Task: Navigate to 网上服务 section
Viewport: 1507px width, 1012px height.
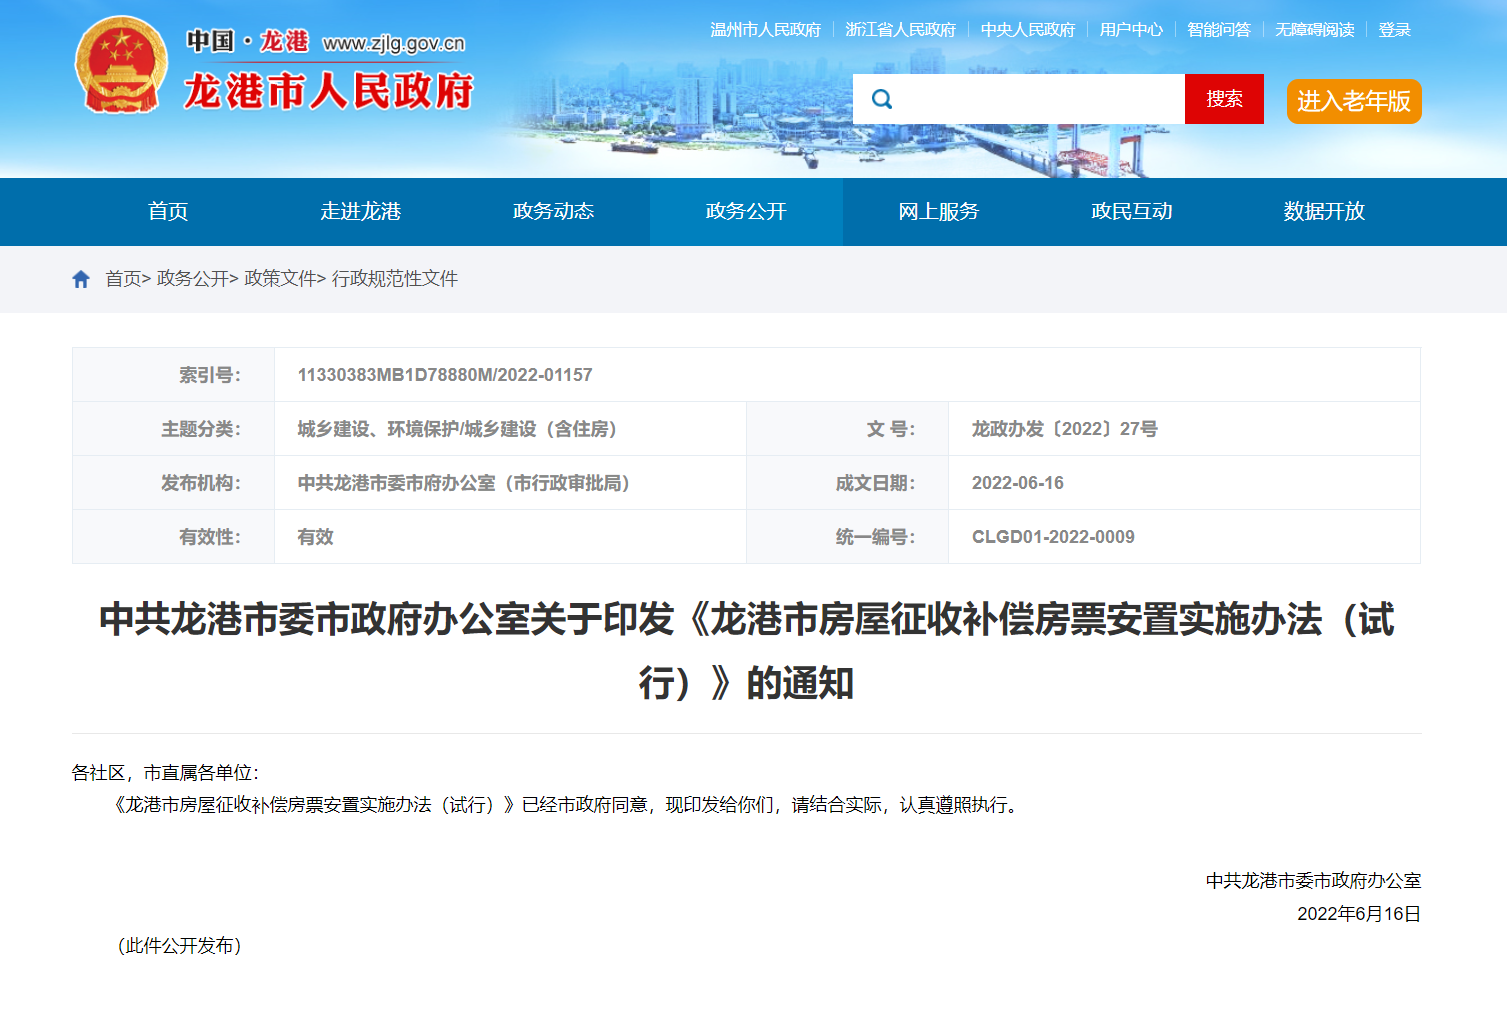Action: click(938, 212)
